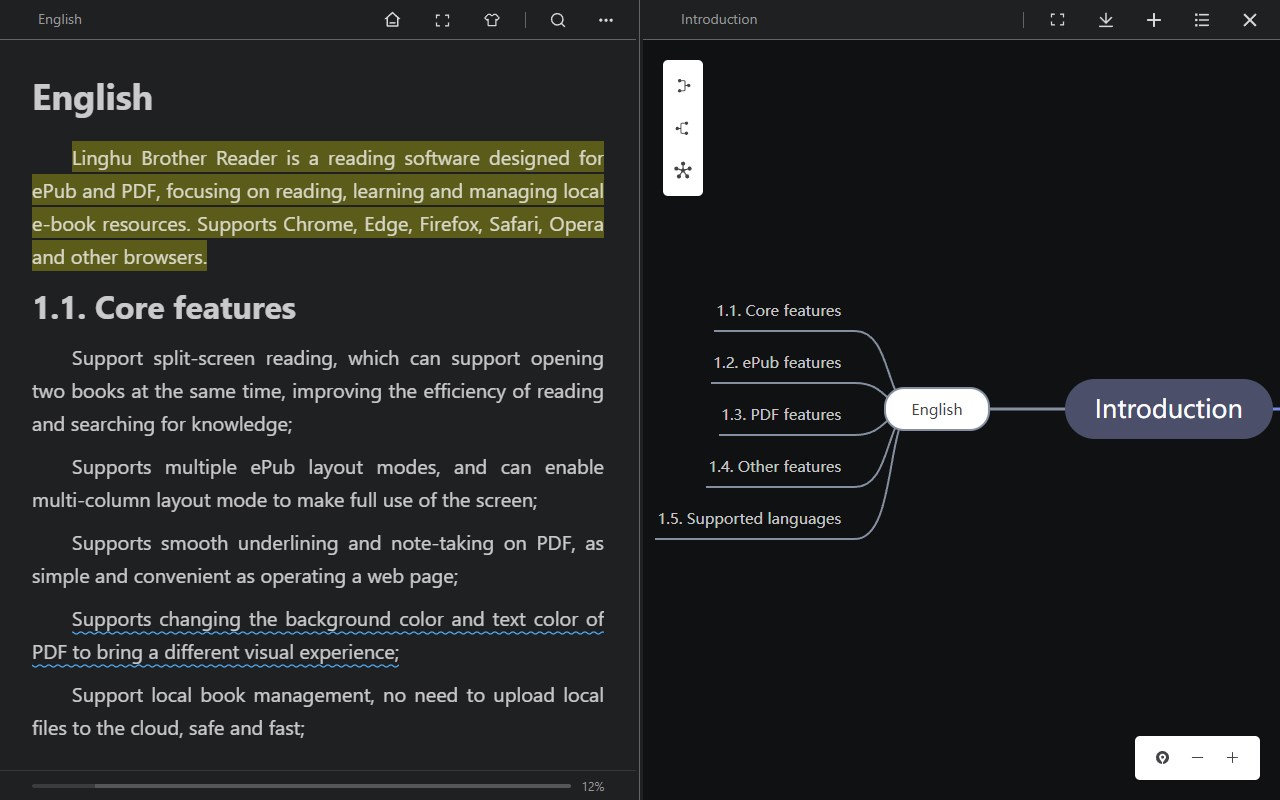Jump to 1.1. Core features node
Viewport: 1280px width, 800px height.
pos(778,311)
